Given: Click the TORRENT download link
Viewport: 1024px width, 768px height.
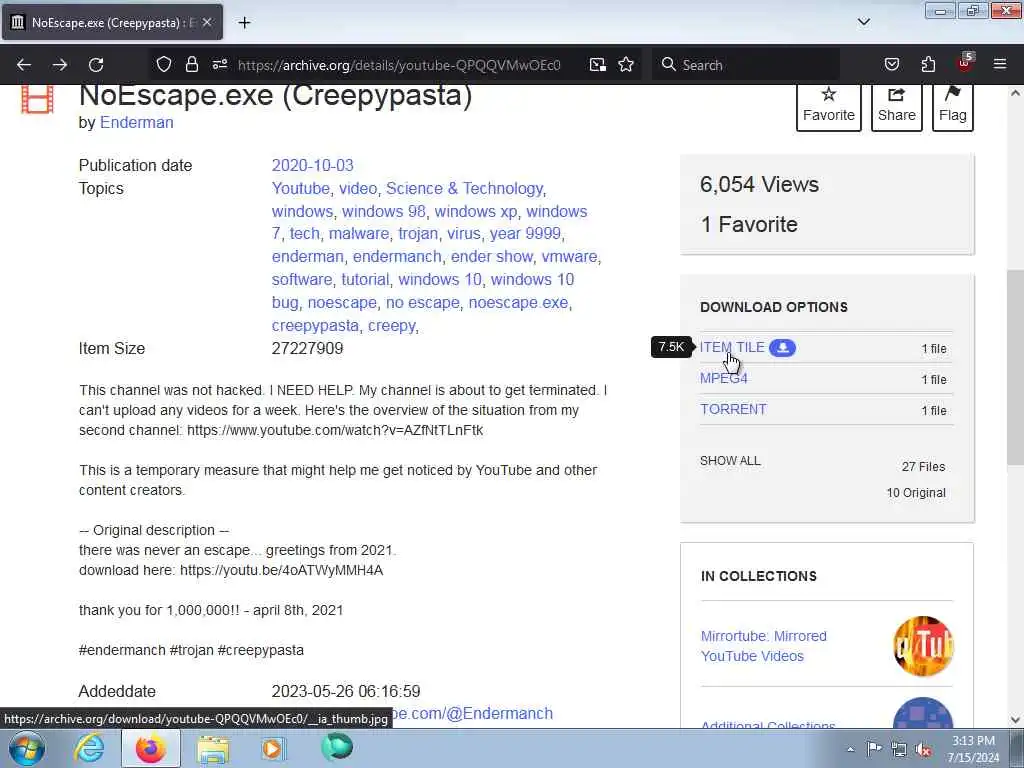Looking at the screenshot, I should (733, 409).
